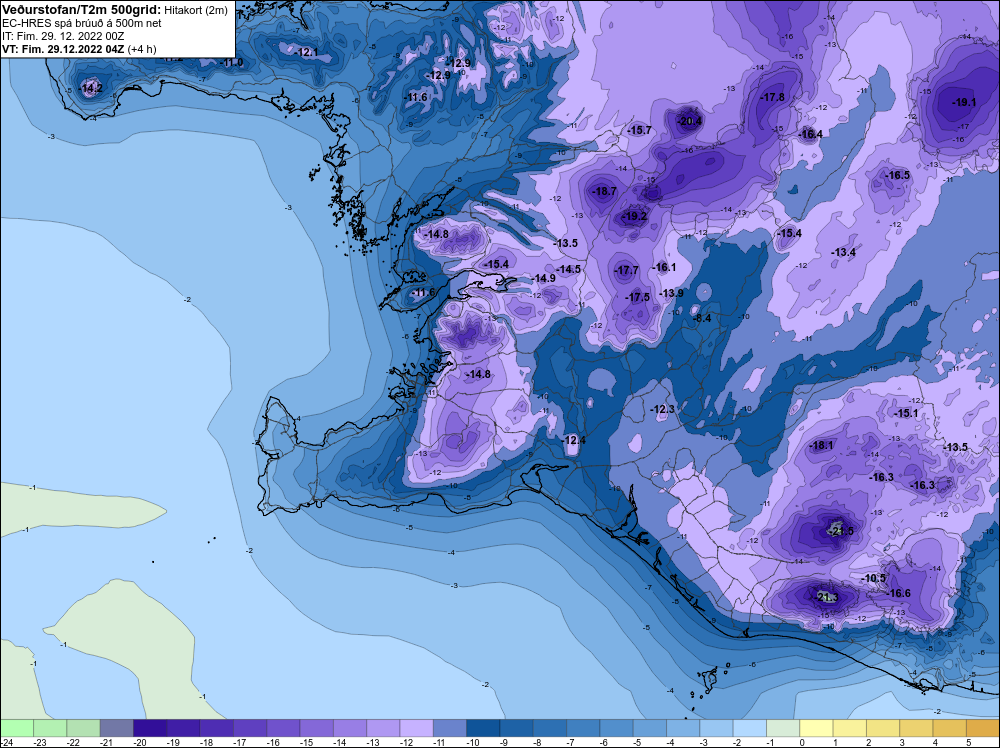Click the -13.4 temperature label

843,253
